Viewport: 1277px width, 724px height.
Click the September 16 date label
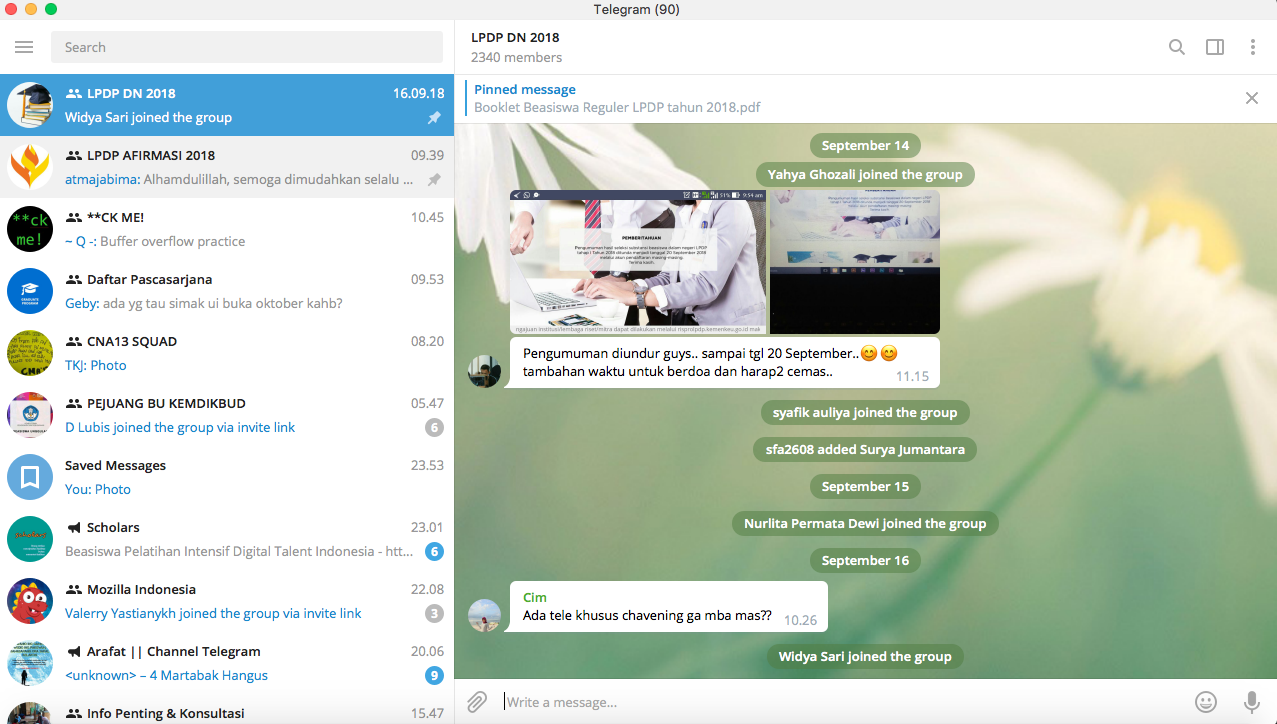click(x=865, y=560)
